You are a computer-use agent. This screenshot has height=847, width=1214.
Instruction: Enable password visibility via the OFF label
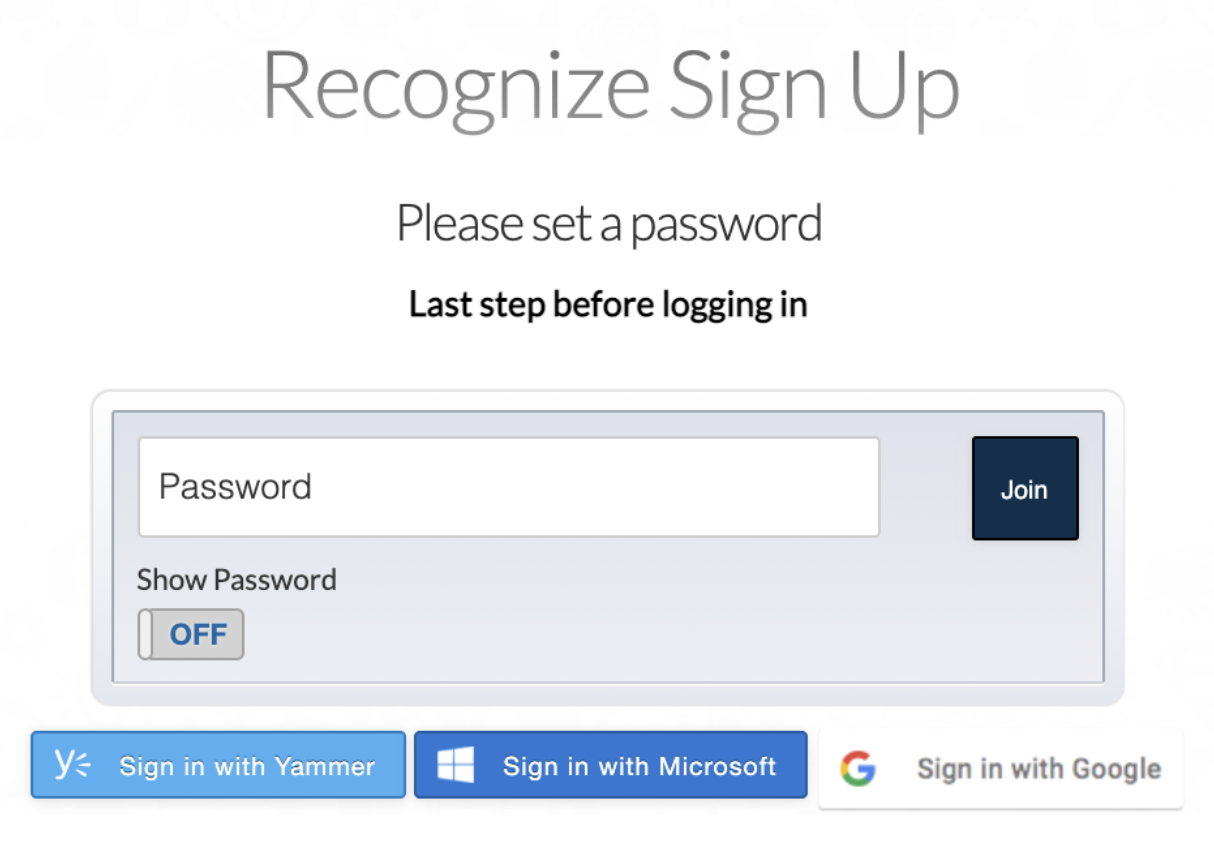pyautogui.click(x=198, y=634)
